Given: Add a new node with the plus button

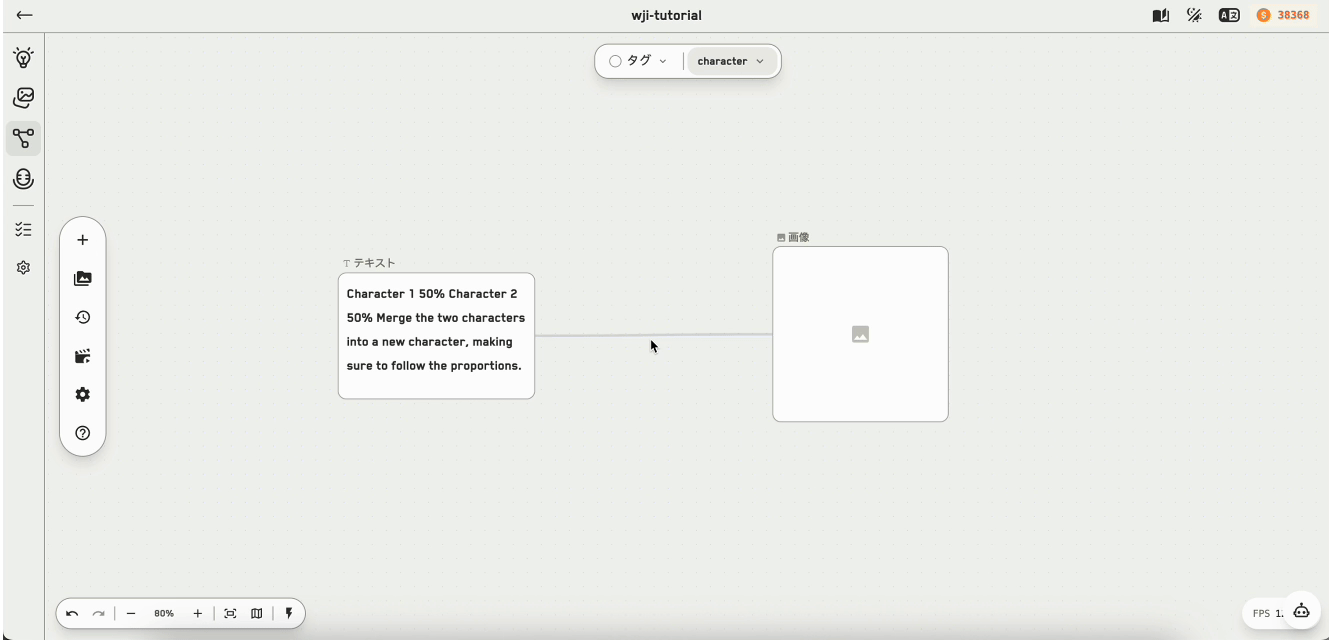Looking at the screenshot, I should pos(83,240).
